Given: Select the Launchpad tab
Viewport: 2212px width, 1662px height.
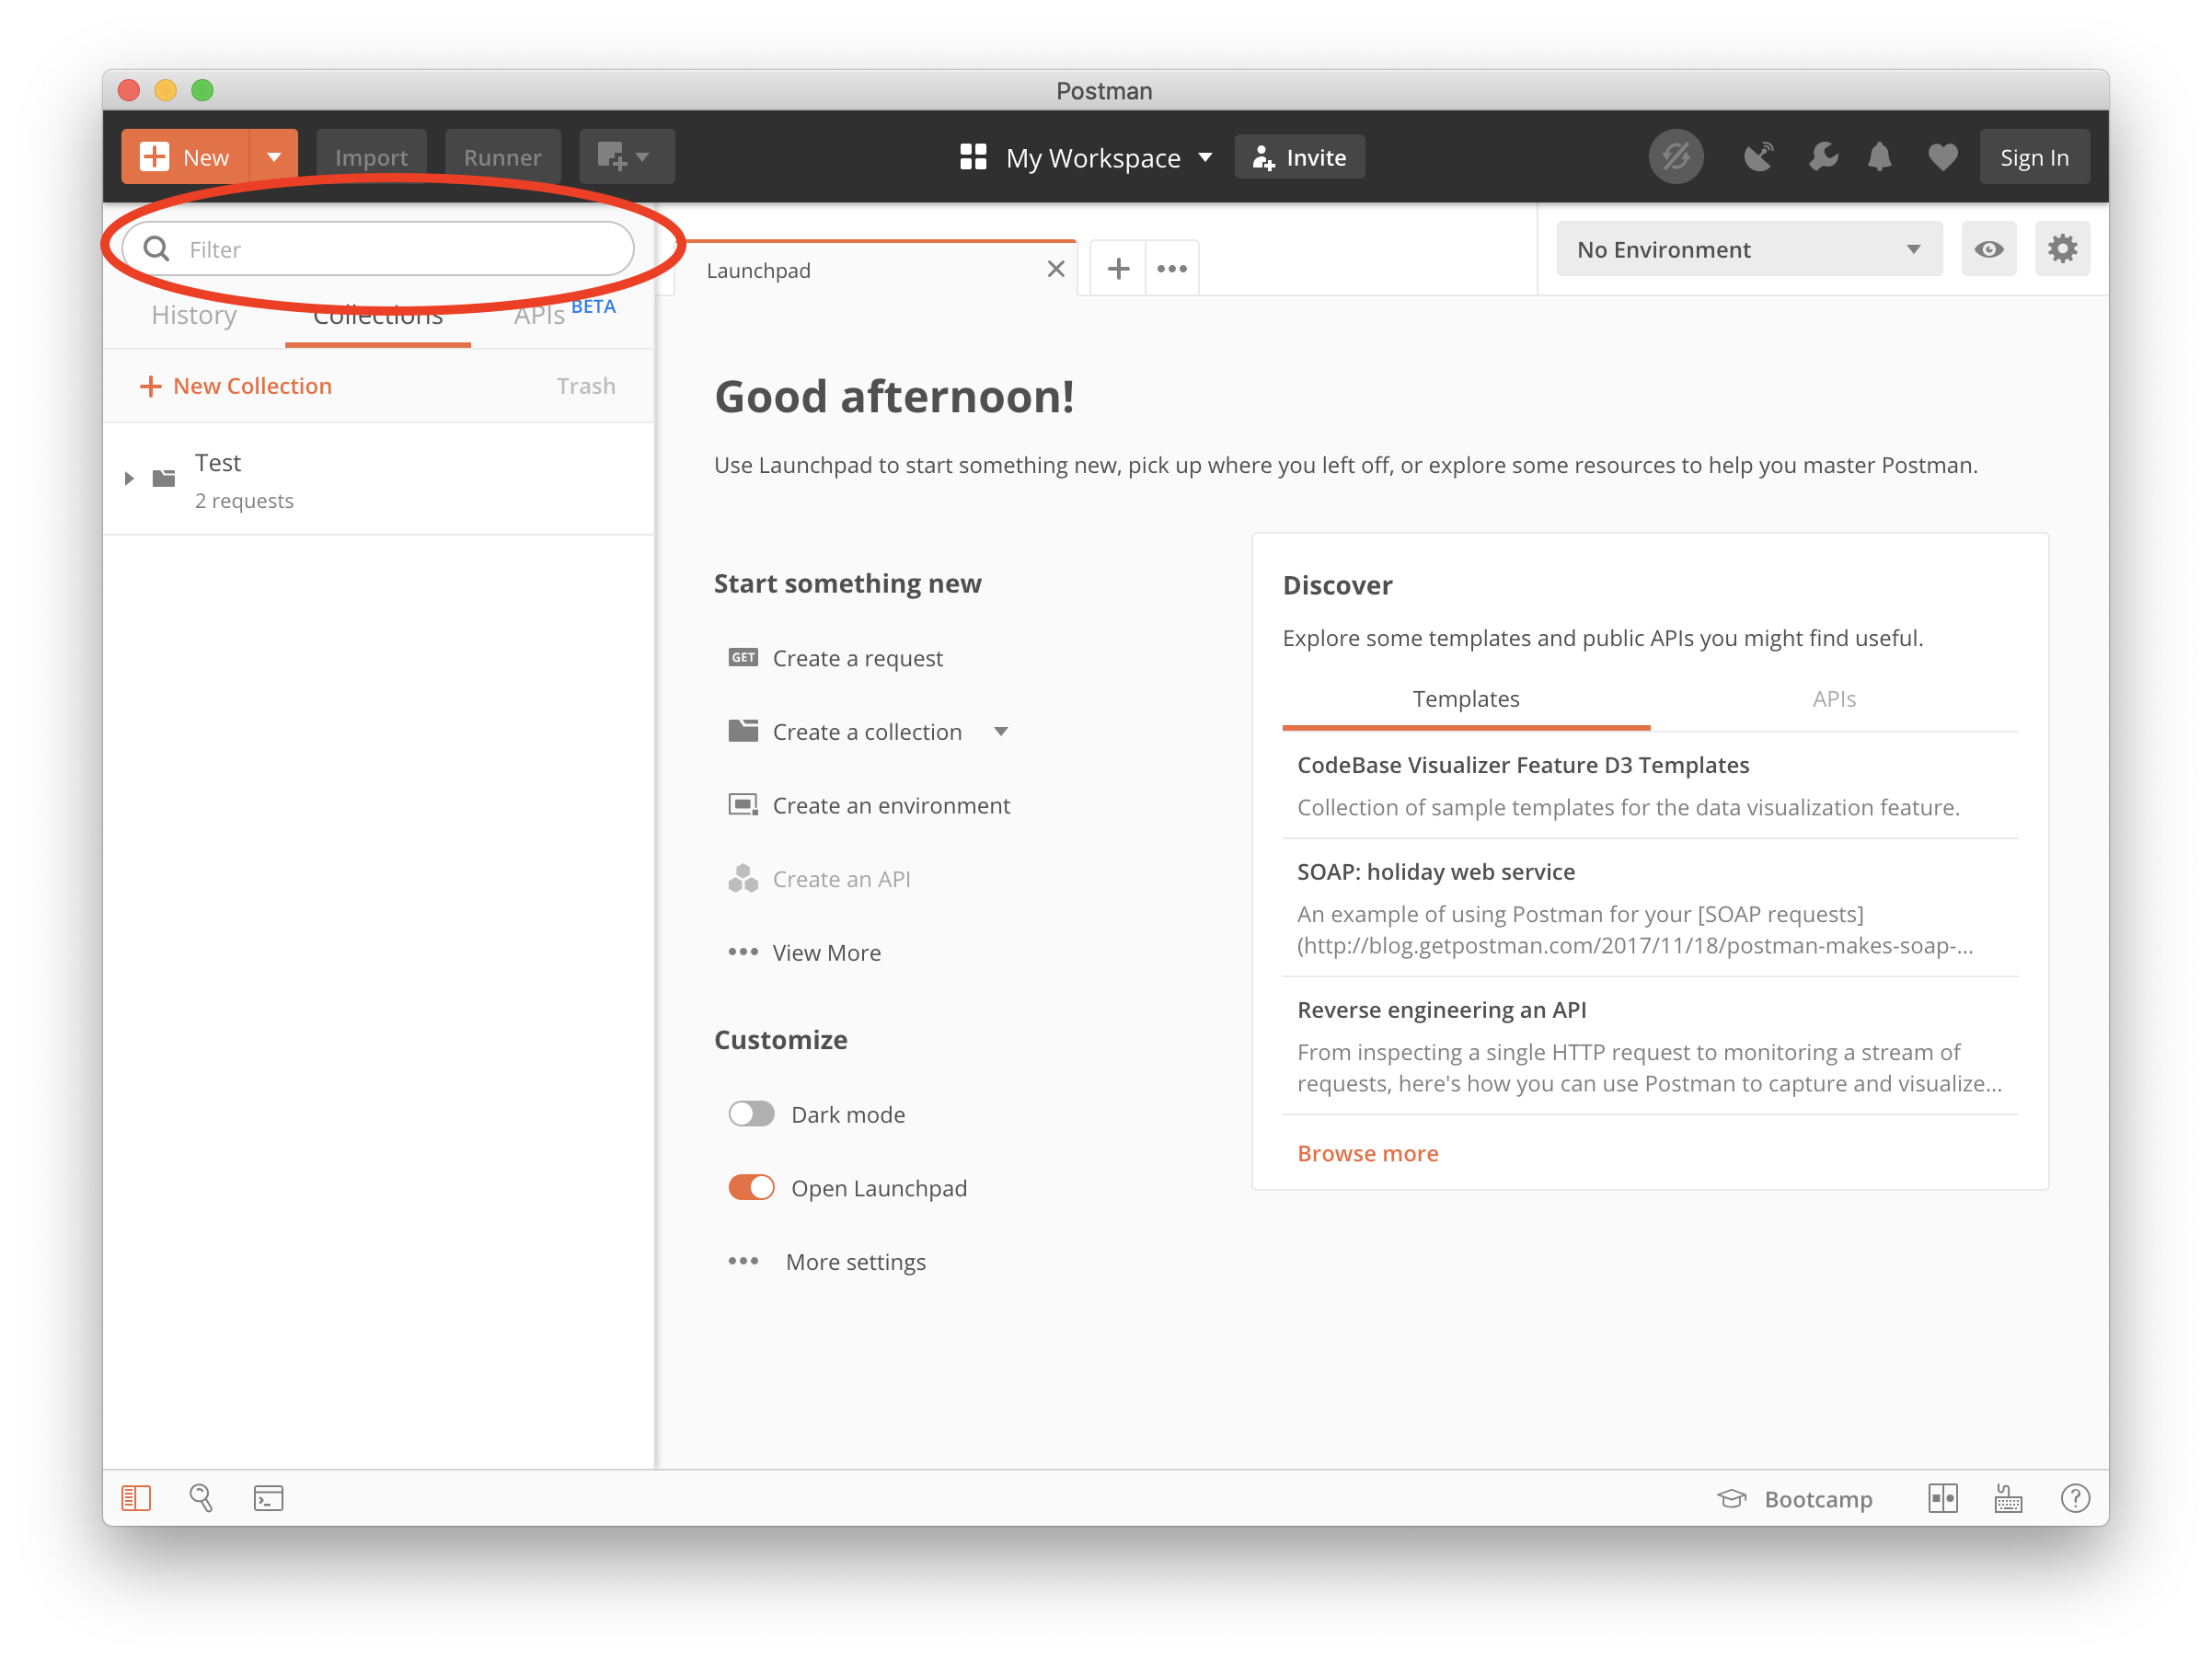Looking at the screenshot, I should 878,269.
